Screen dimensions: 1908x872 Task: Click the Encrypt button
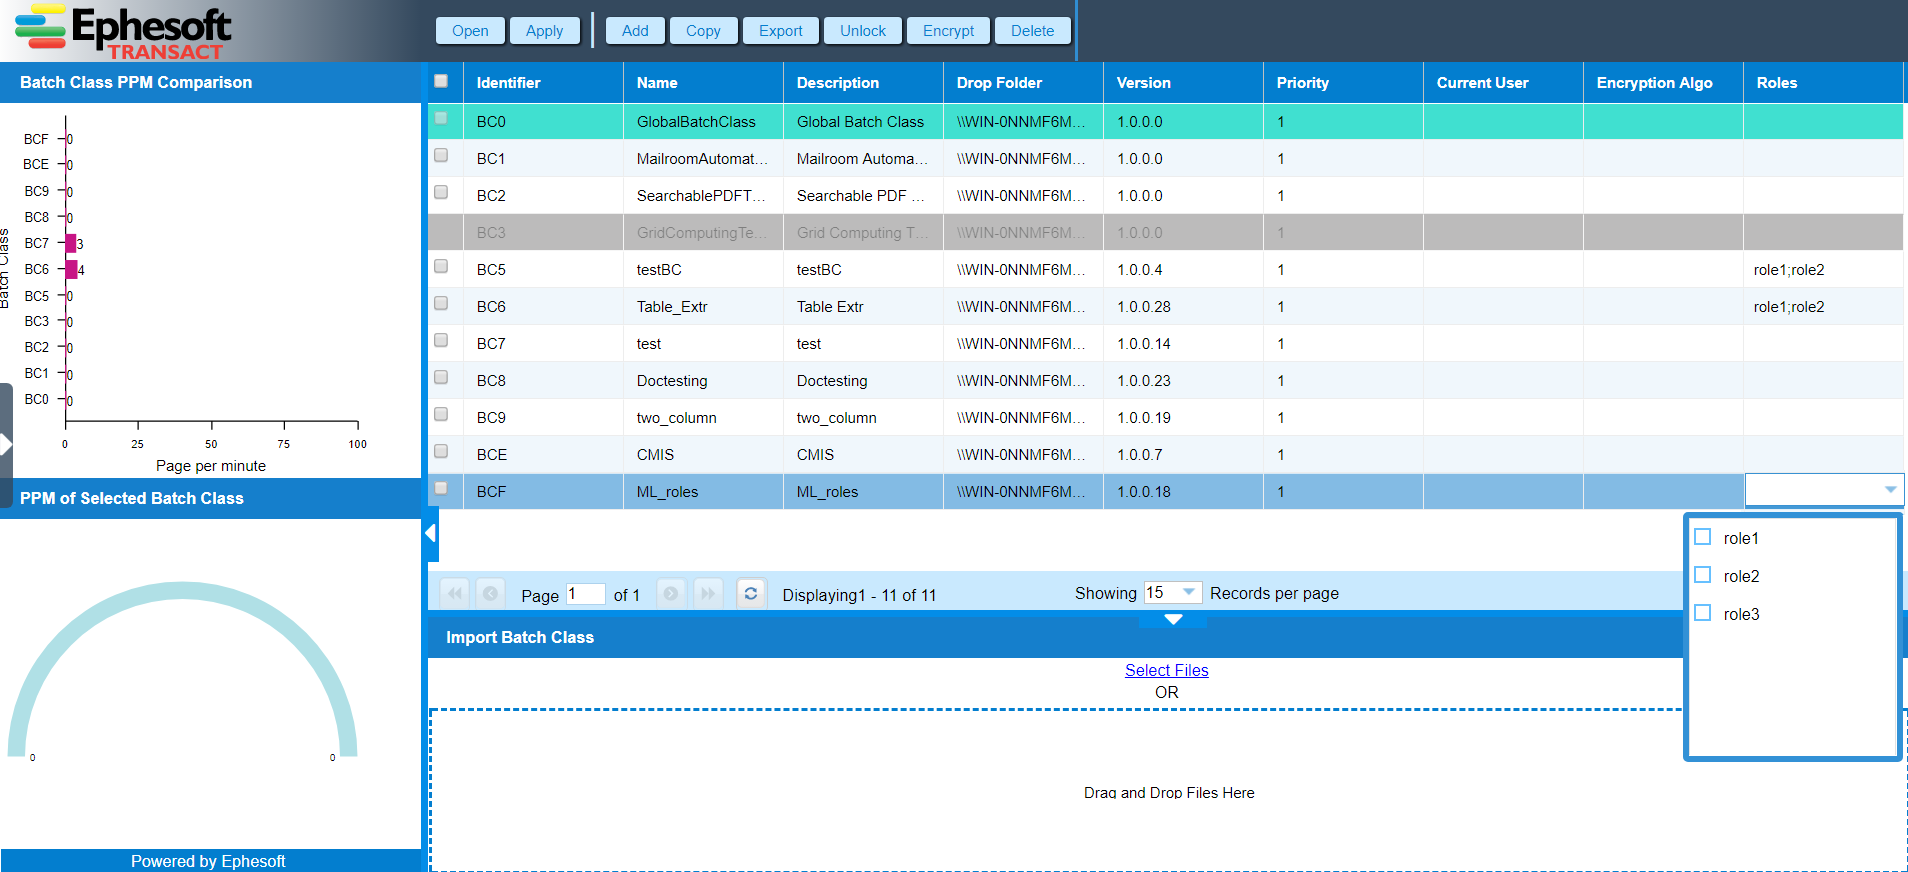click(948, 31)
